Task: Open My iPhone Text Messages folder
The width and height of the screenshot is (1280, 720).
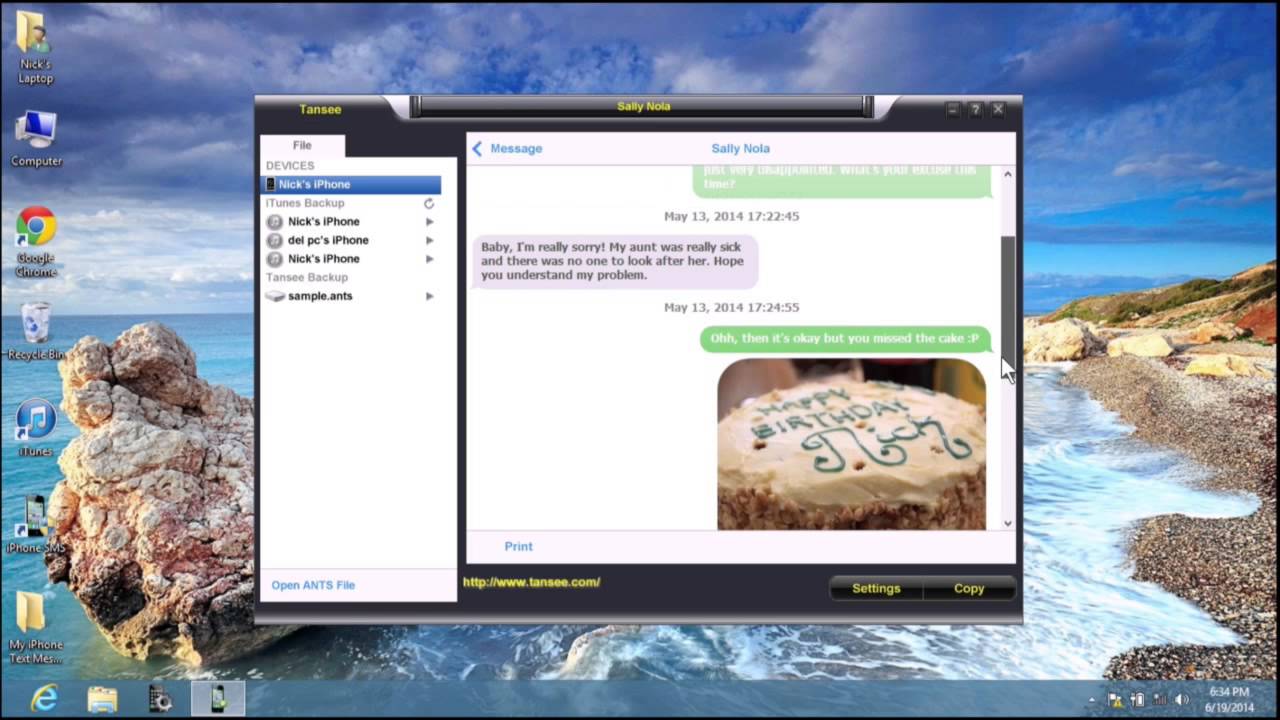Action: point(36,628)
